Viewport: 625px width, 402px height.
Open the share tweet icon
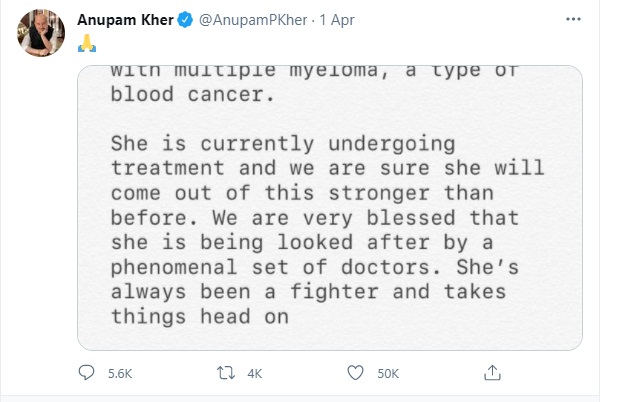490,373
